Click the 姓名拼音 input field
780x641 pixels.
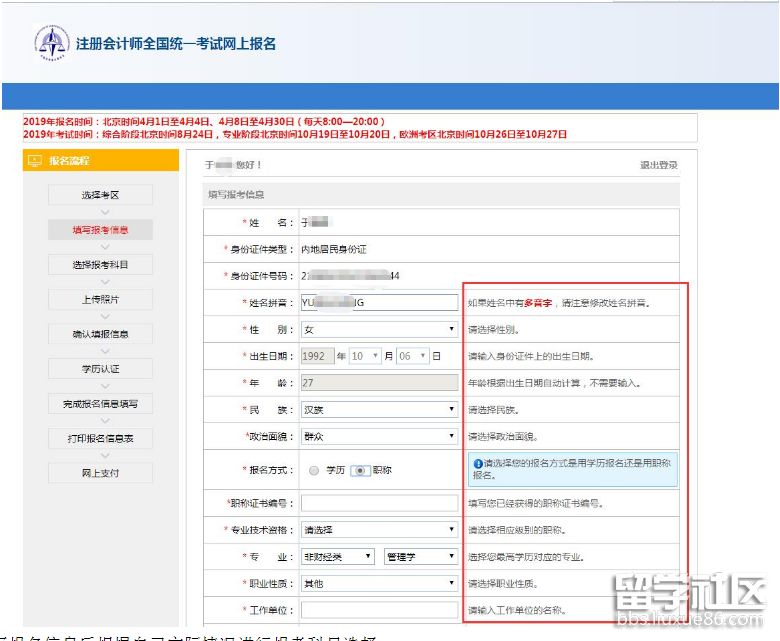click(379, 302)
